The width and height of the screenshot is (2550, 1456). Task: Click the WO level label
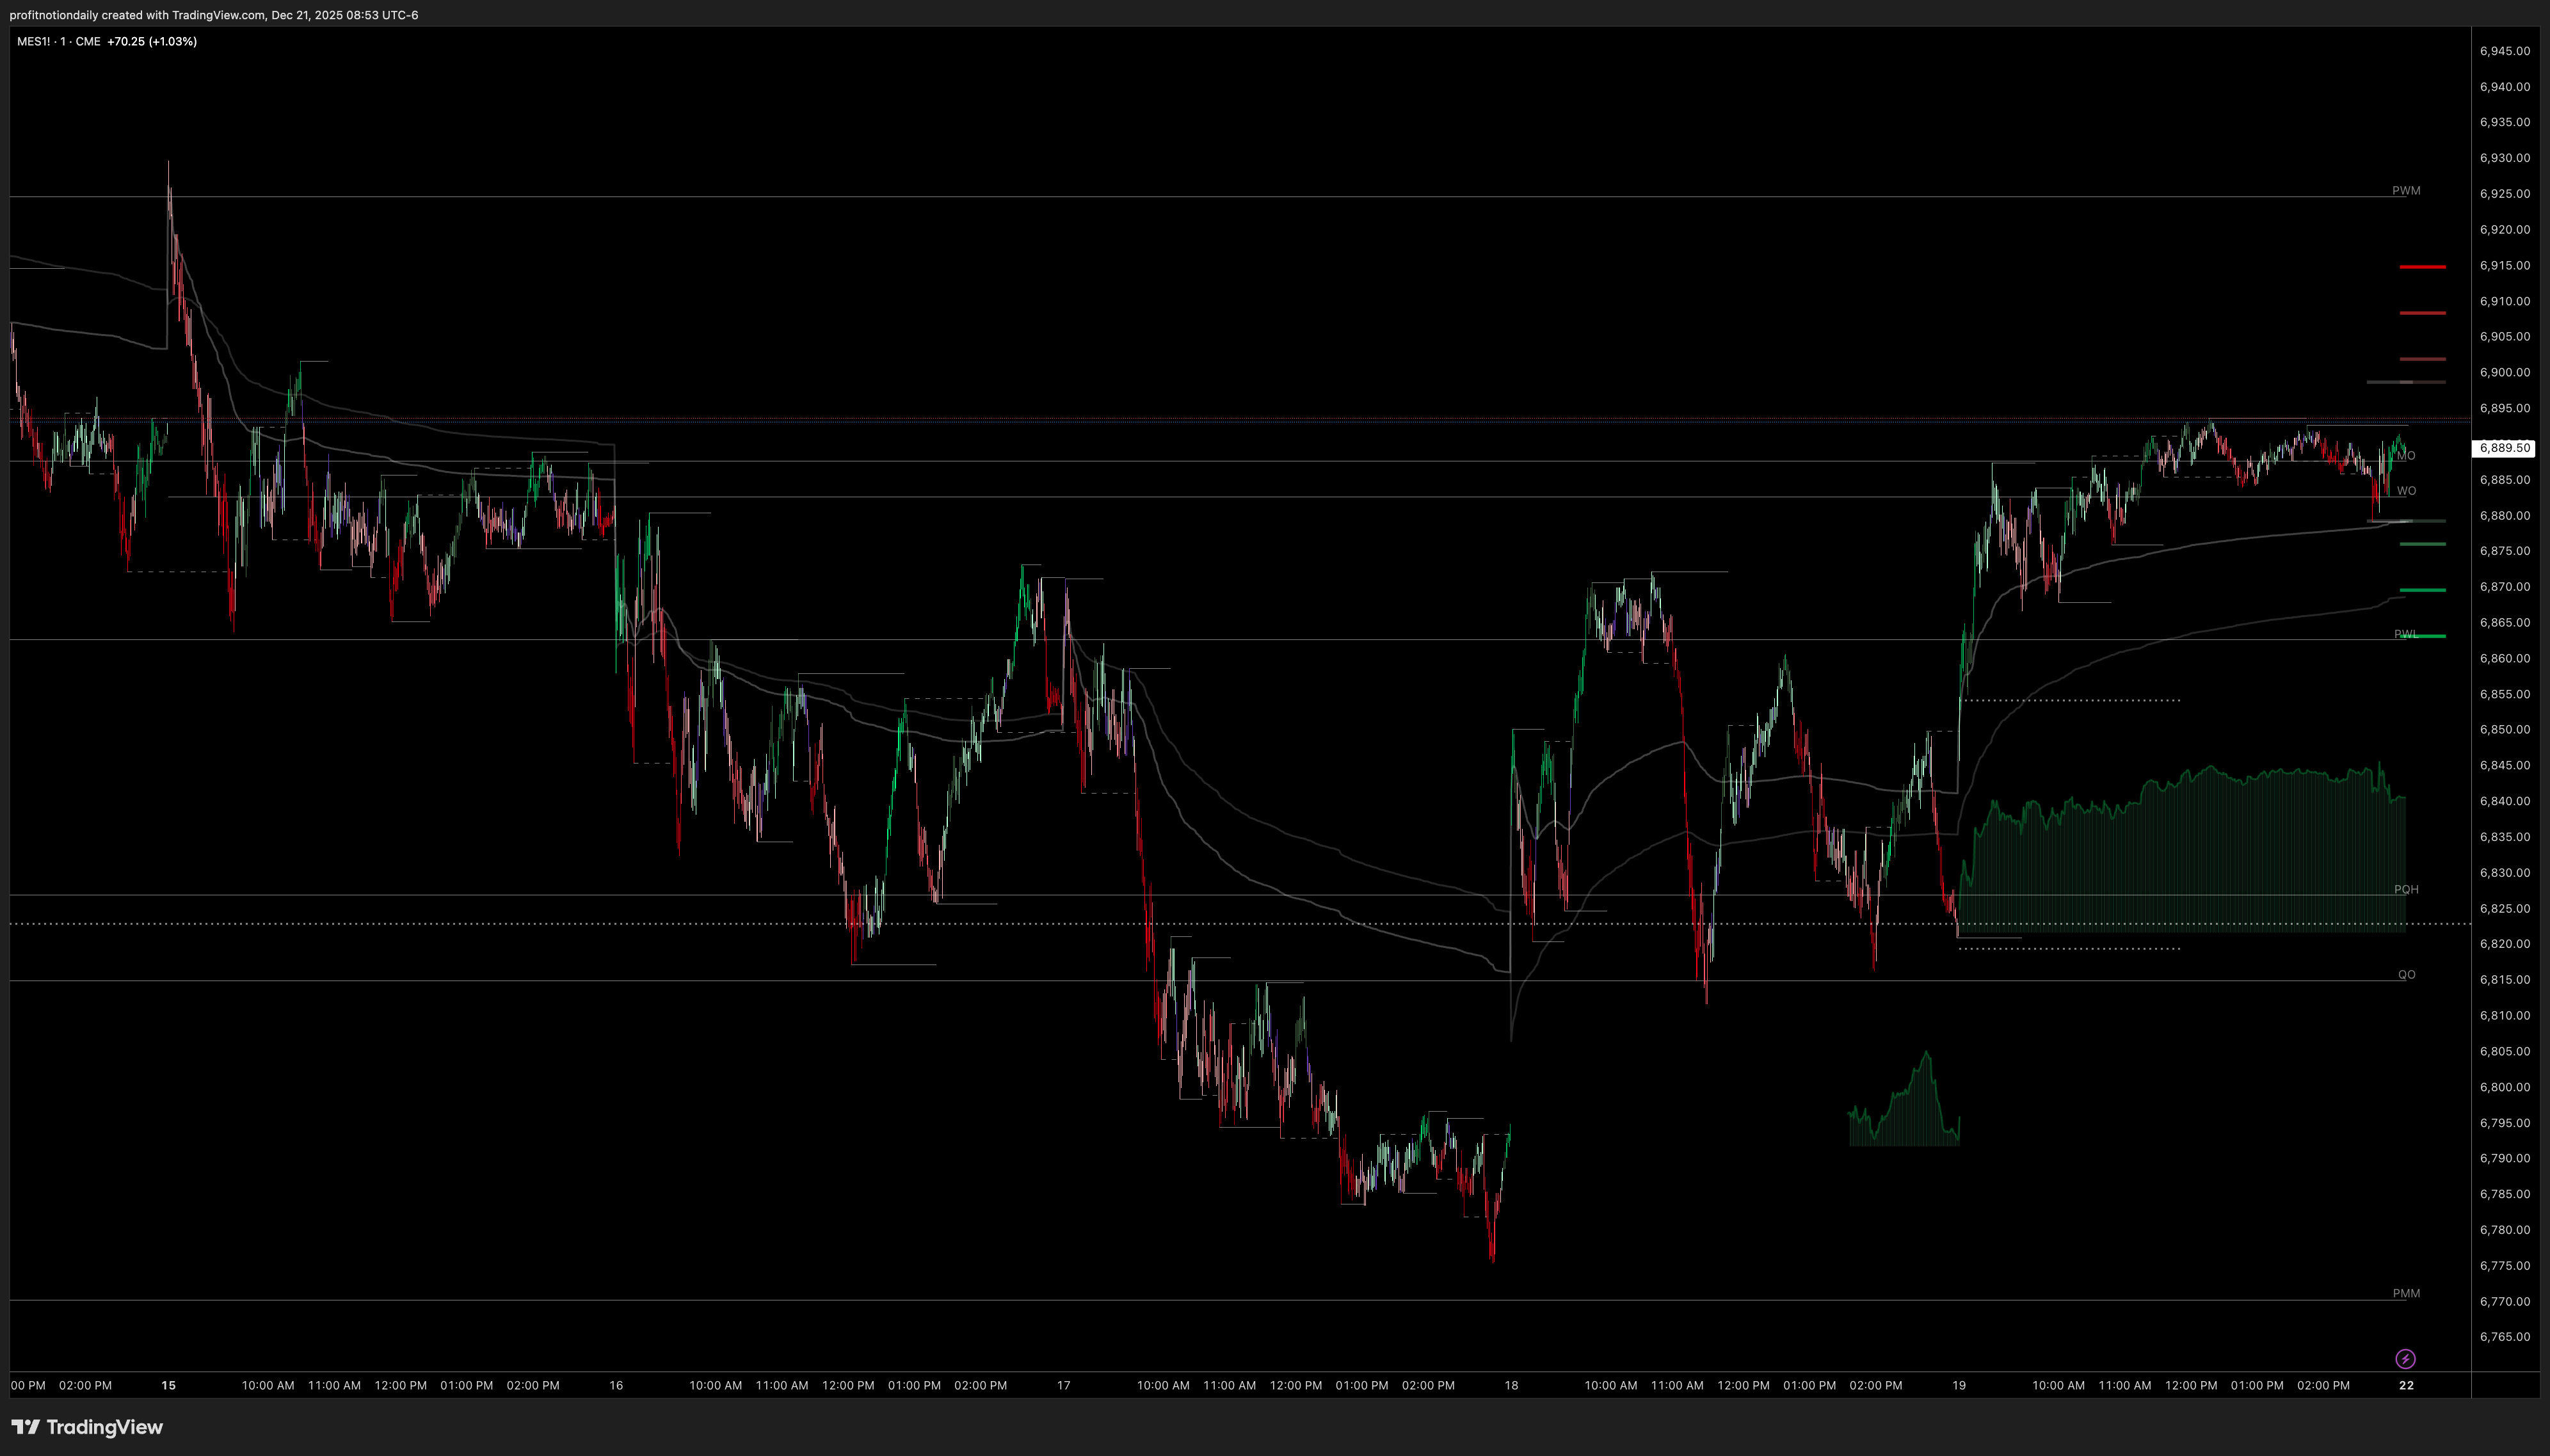[x=2406, y=491]
